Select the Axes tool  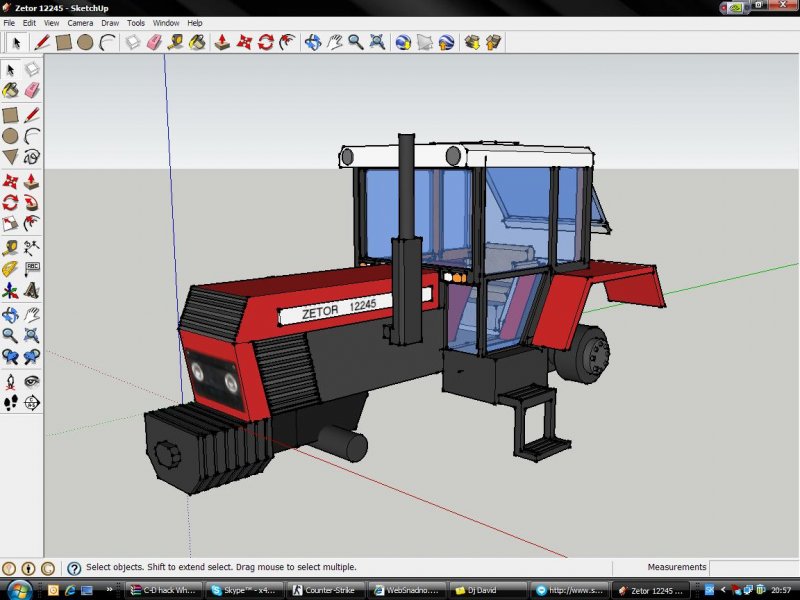(10, 291)
